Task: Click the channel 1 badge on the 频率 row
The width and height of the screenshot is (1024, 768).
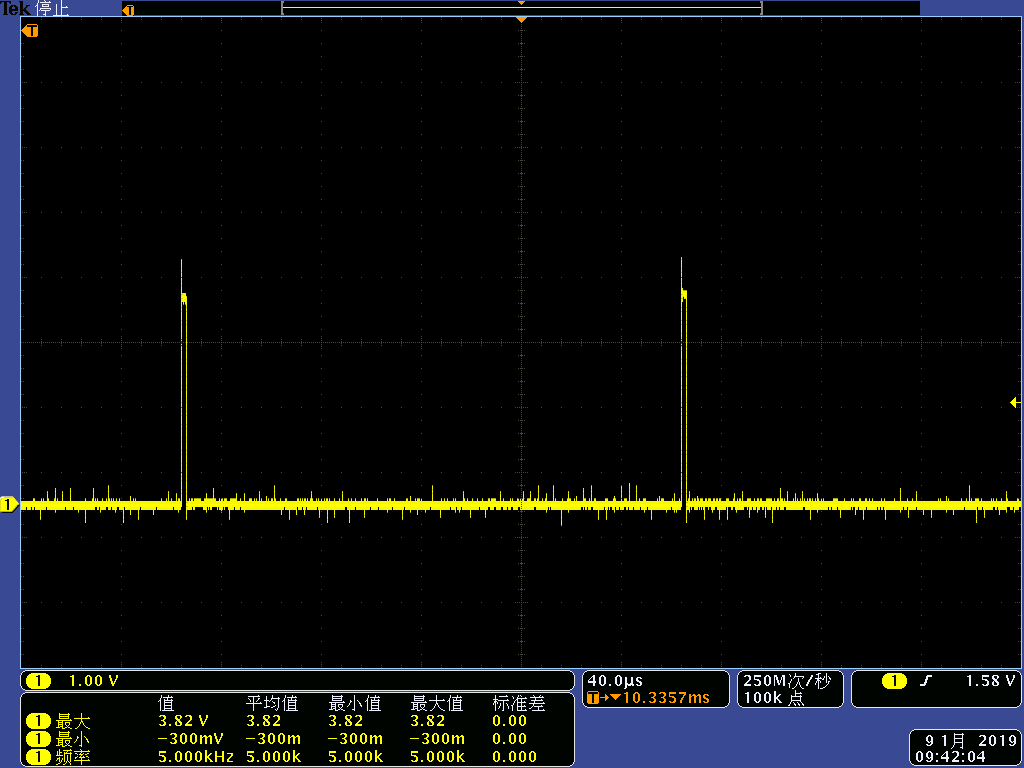Action: click(38, 758)
